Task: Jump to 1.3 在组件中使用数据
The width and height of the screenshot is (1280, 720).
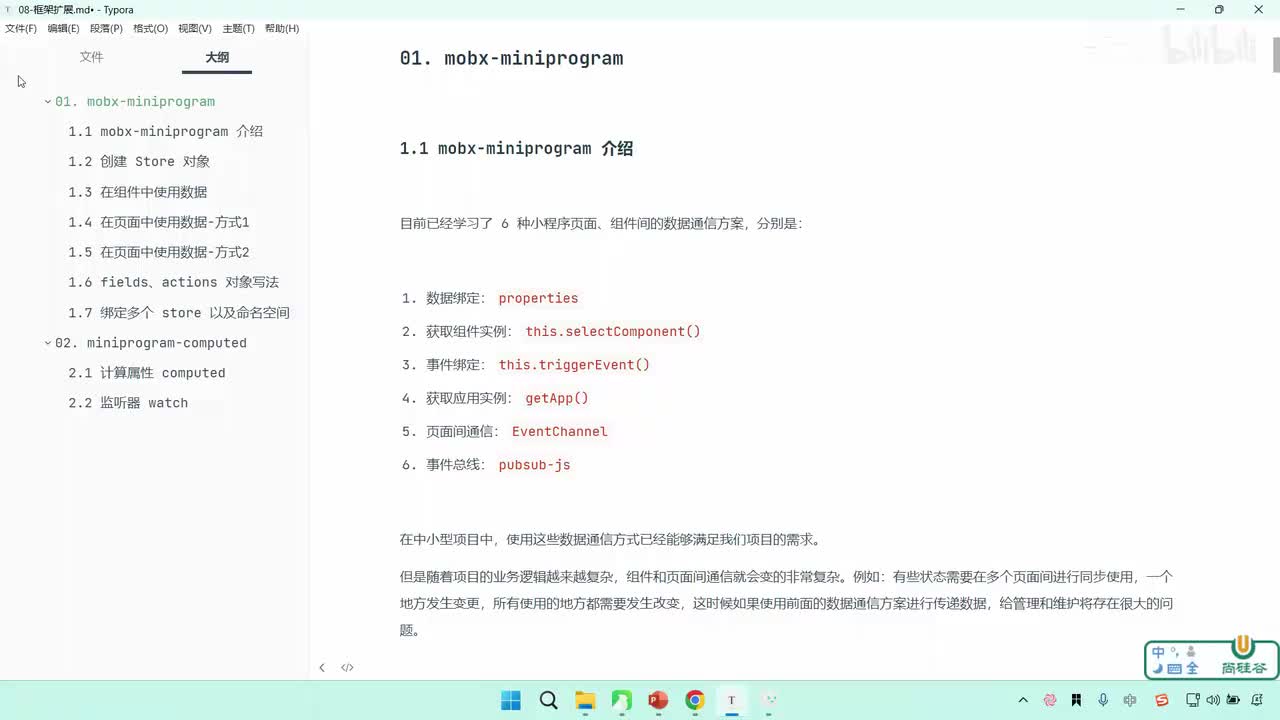Action: pyautogui.click(x=138, y=192)
